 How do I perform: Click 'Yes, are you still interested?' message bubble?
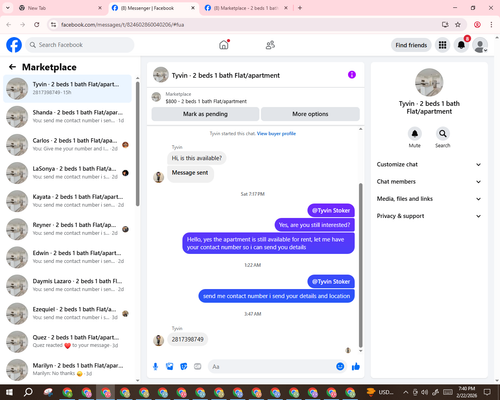314,225
